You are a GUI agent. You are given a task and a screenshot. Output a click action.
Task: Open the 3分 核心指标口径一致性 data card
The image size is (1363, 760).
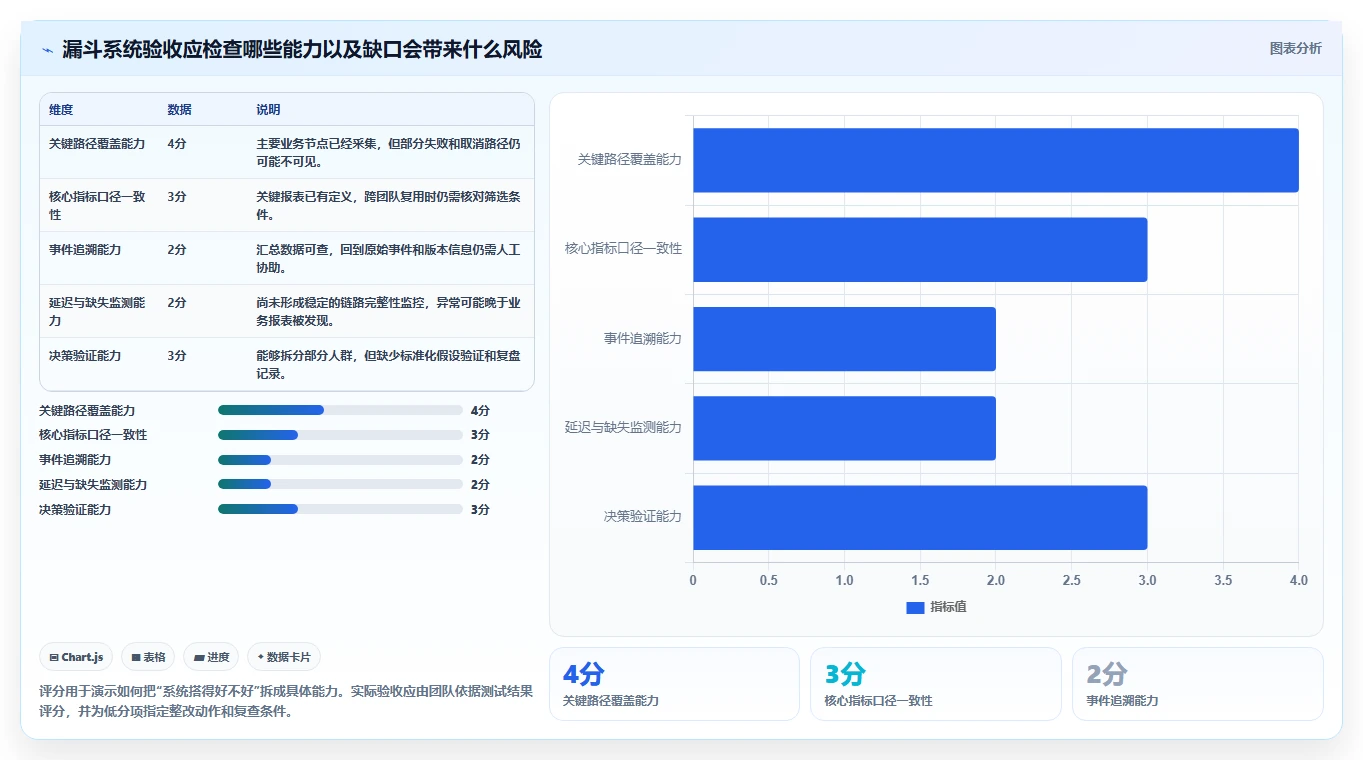coord(936,684)
